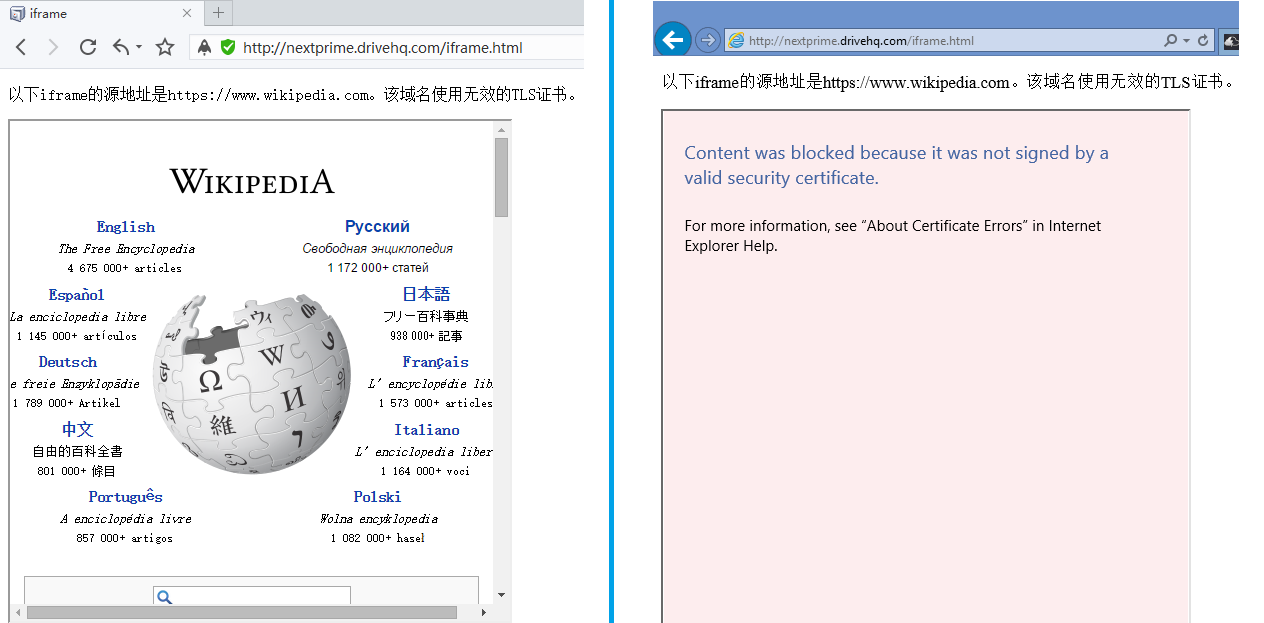Open the Español Wikipedia link
This screenshot has width=1264, height=623.
point(77,294)
